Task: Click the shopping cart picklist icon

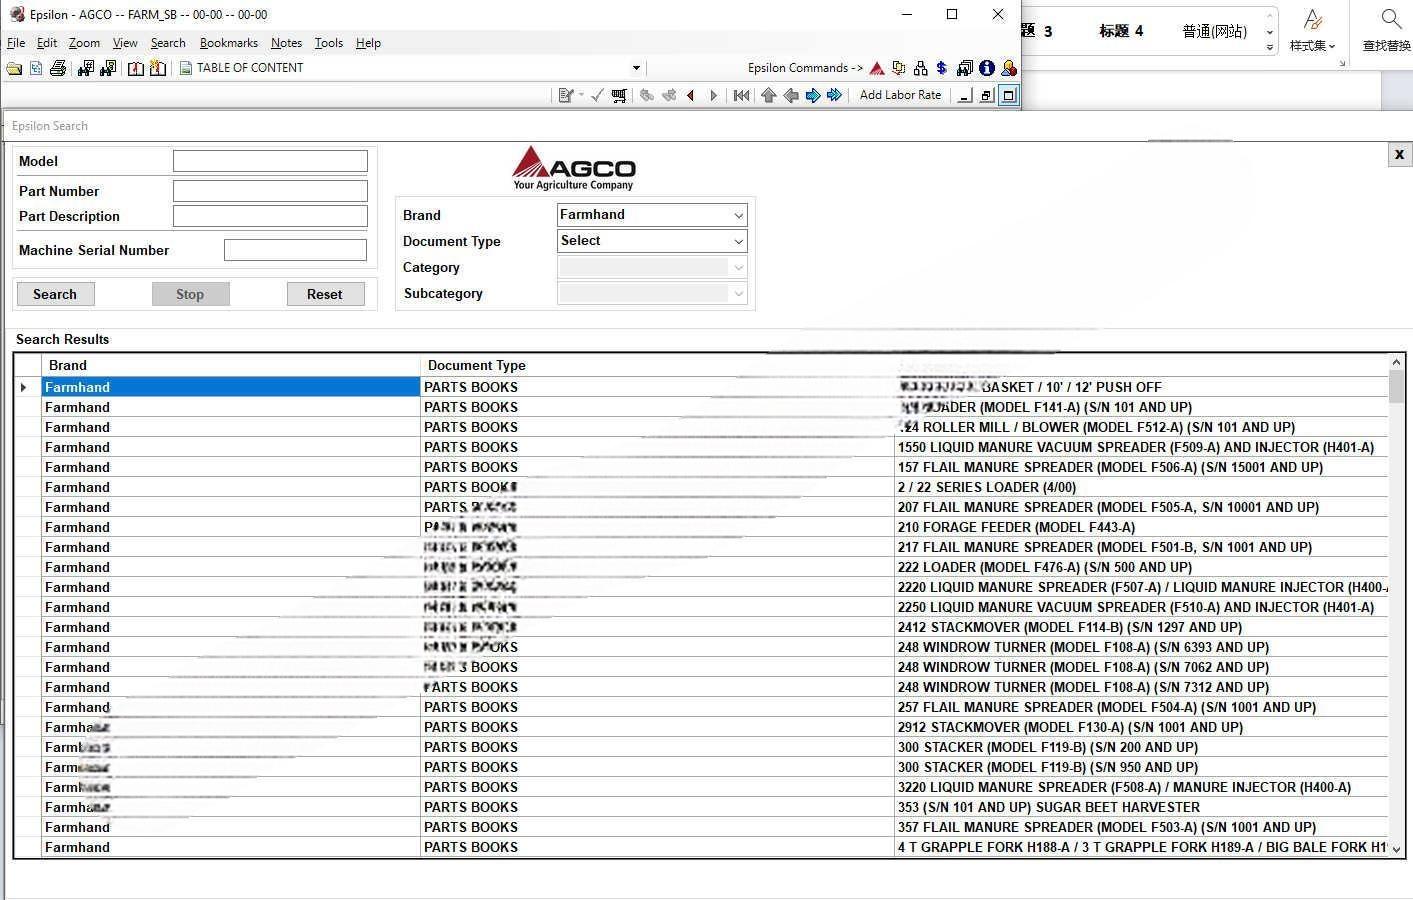Action: click(x=619, y=95)
